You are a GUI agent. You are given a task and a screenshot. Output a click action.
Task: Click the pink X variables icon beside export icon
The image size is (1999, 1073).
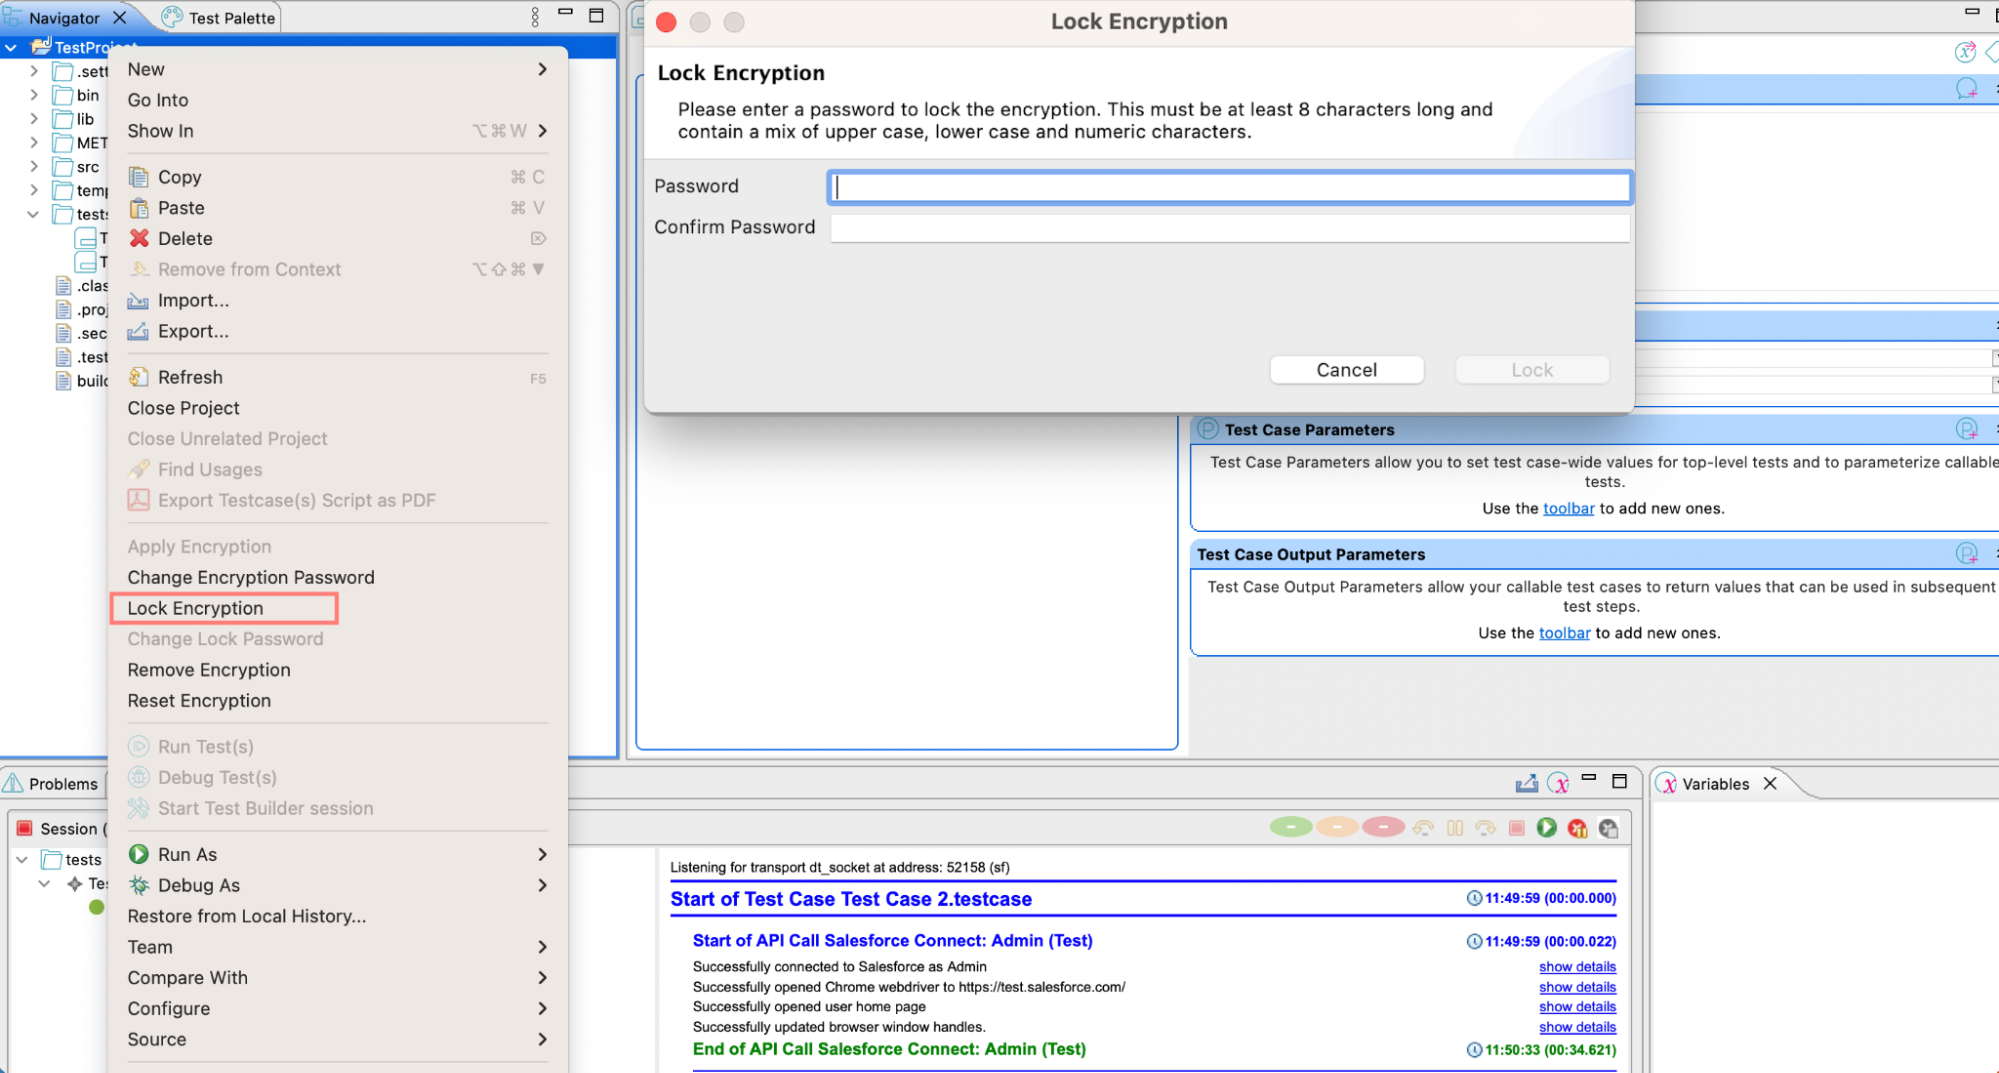pos(1558,784)
